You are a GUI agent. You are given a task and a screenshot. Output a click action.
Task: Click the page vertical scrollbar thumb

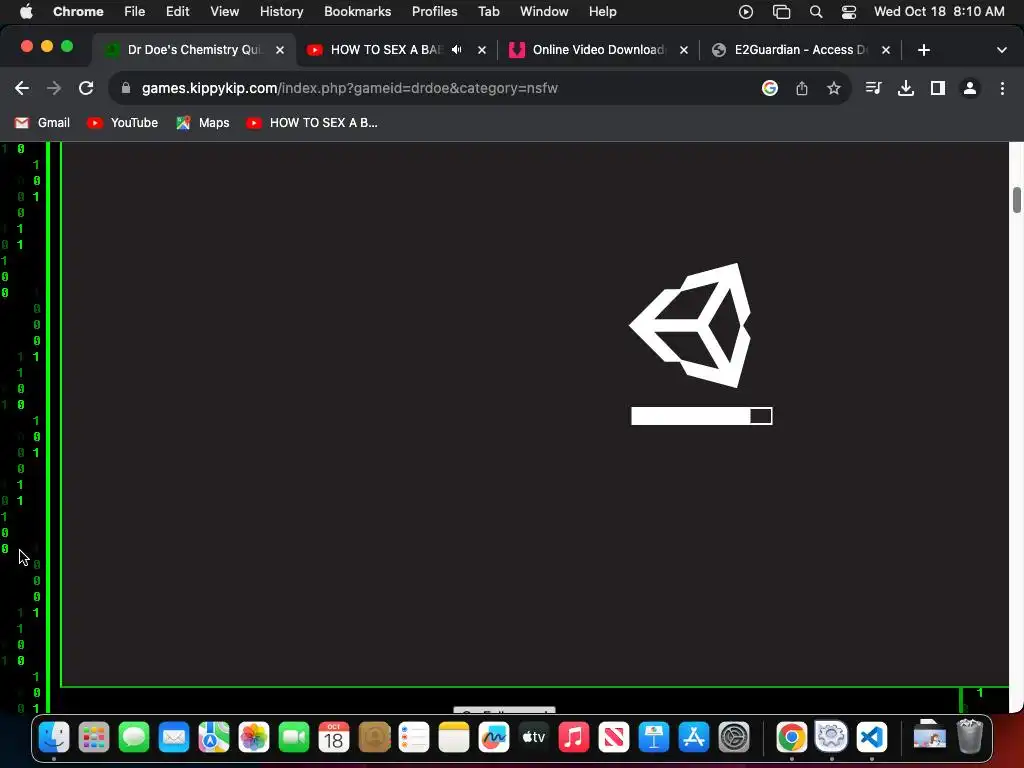click(x=1017, y=200)
